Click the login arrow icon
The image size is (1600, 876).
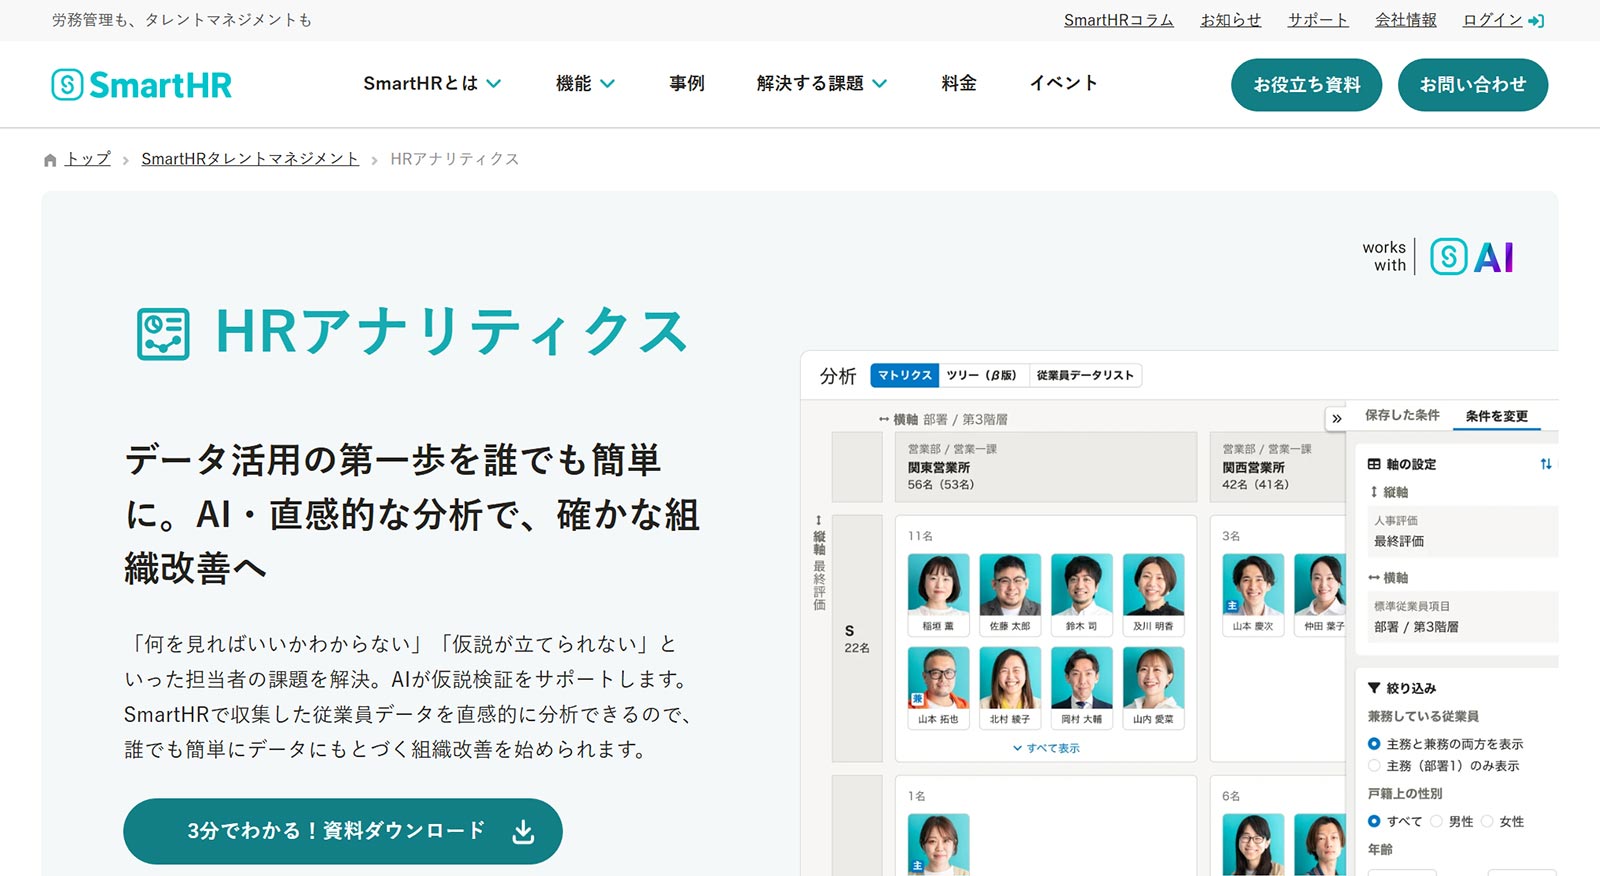[1537, 21]
